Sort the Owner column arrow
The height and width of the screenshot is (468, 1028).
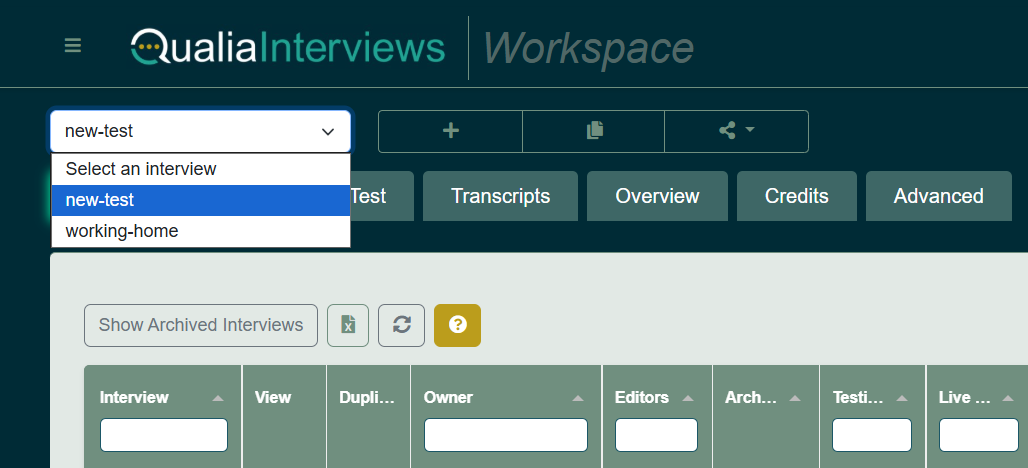pyautogui.click(x=578, y=398)
